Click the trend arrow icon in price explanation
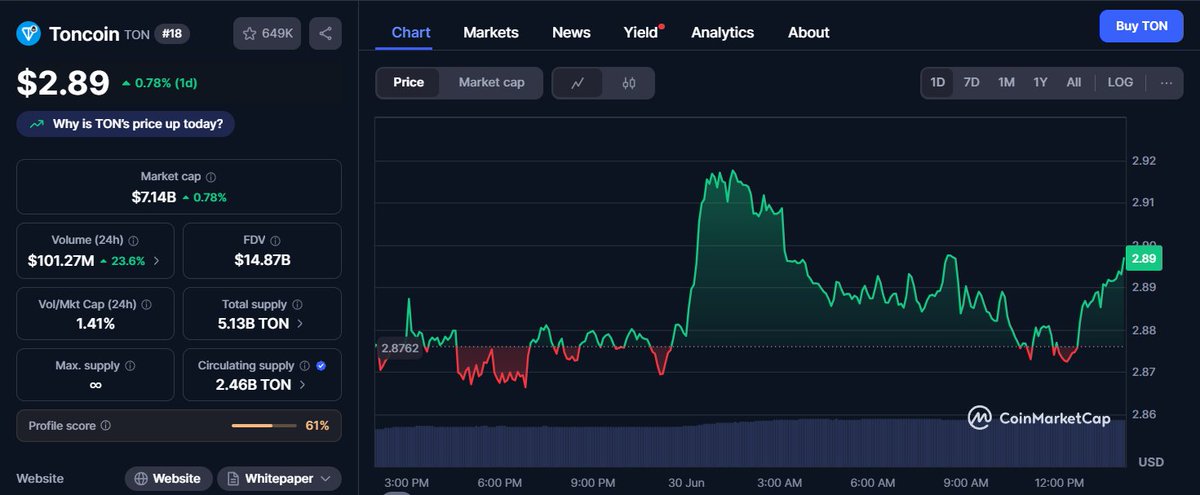Image resolution: width=1200 pixels, height=495 pixels. [37, 124]
